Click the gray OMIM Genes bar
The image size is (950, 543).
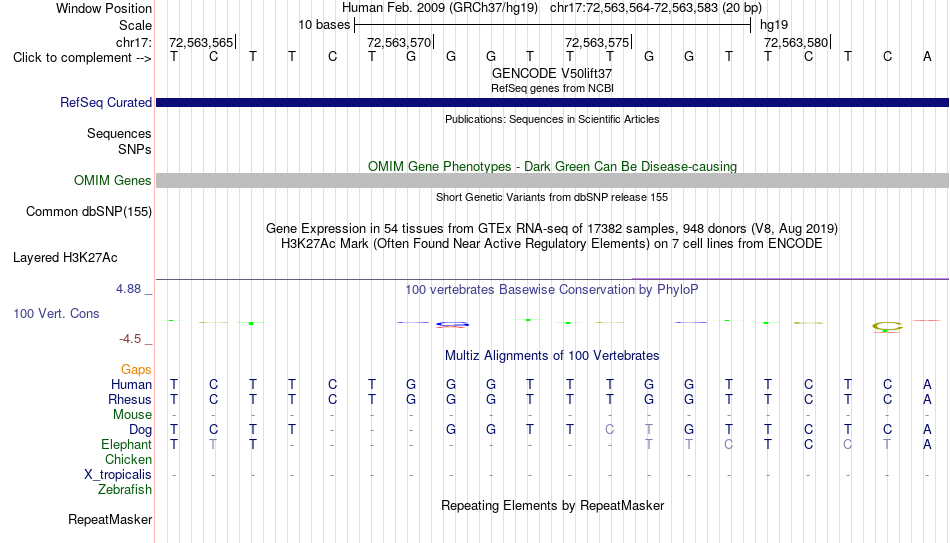553,180
